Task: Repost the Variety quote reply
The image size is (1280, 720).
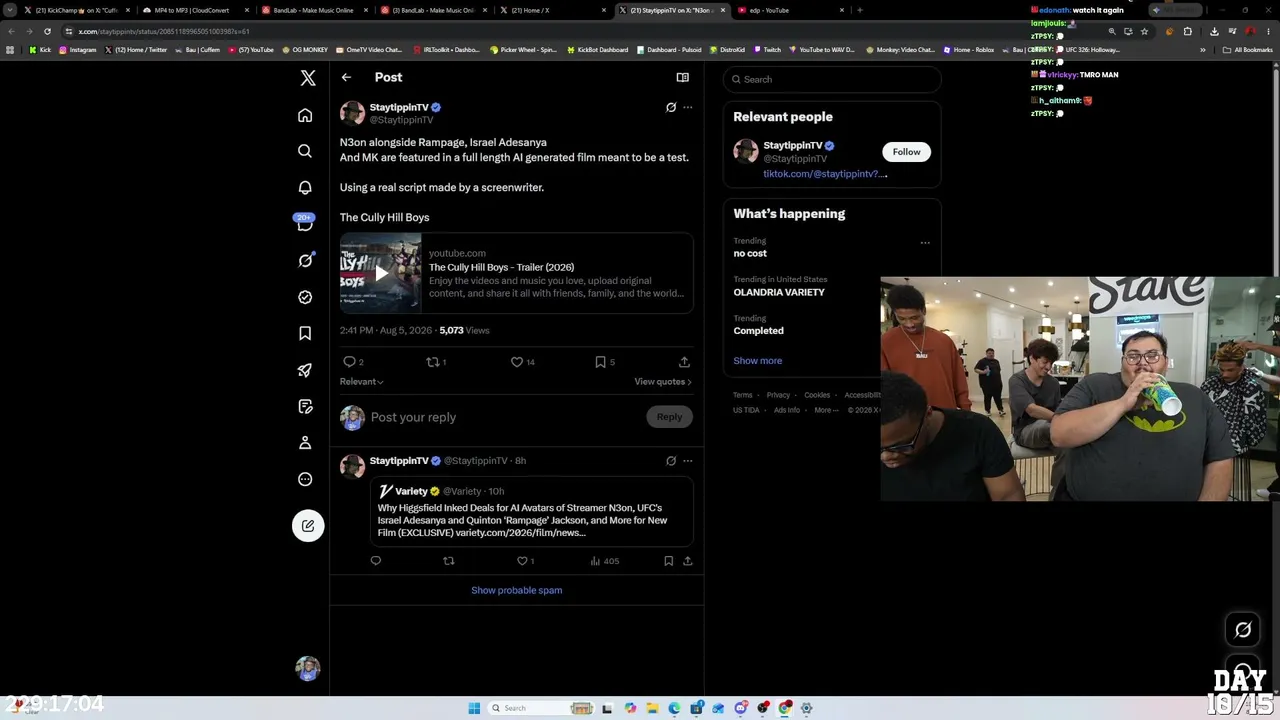Action: point(448,561)
